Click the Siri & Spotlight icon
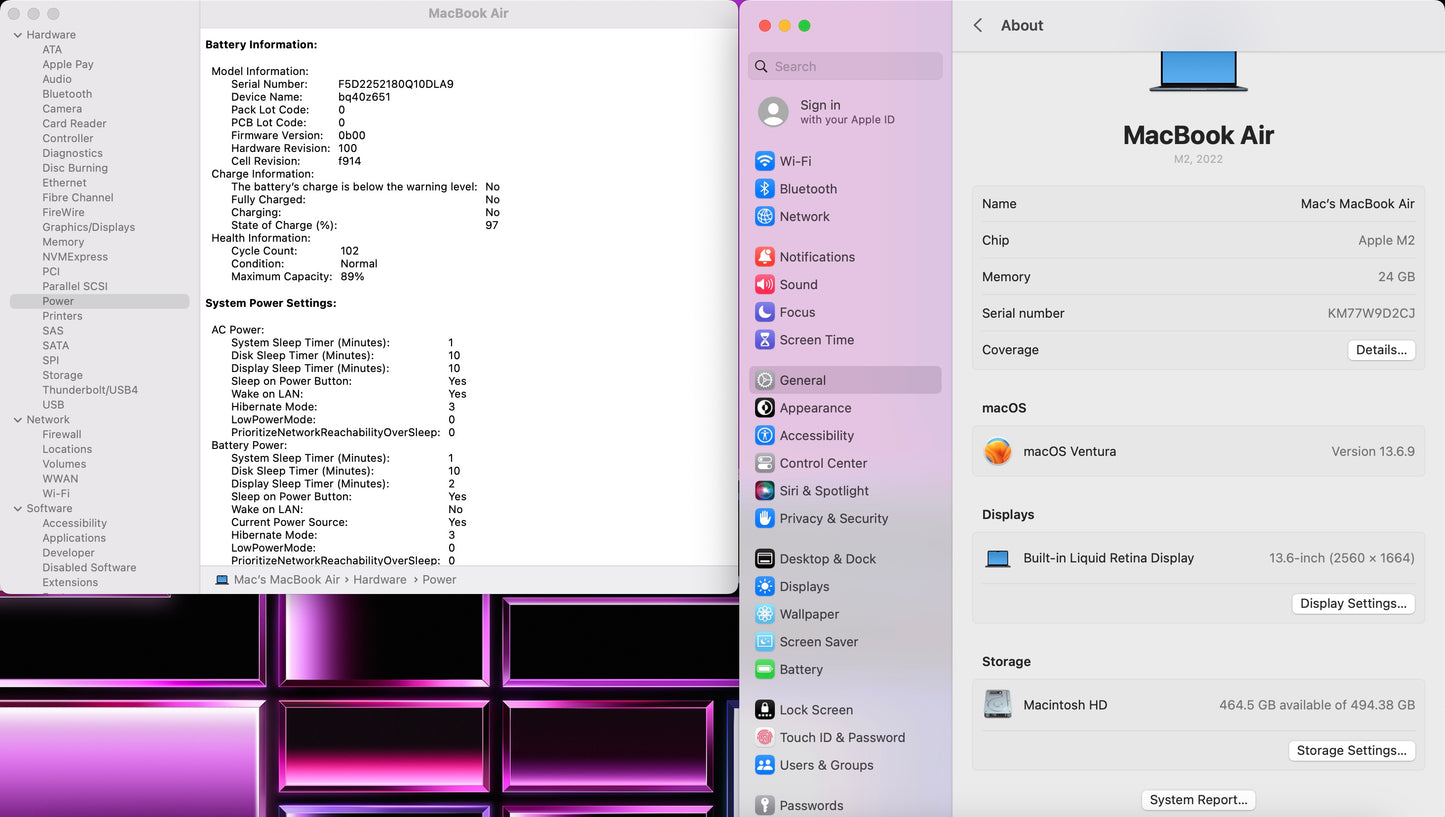 click(765, 491)
